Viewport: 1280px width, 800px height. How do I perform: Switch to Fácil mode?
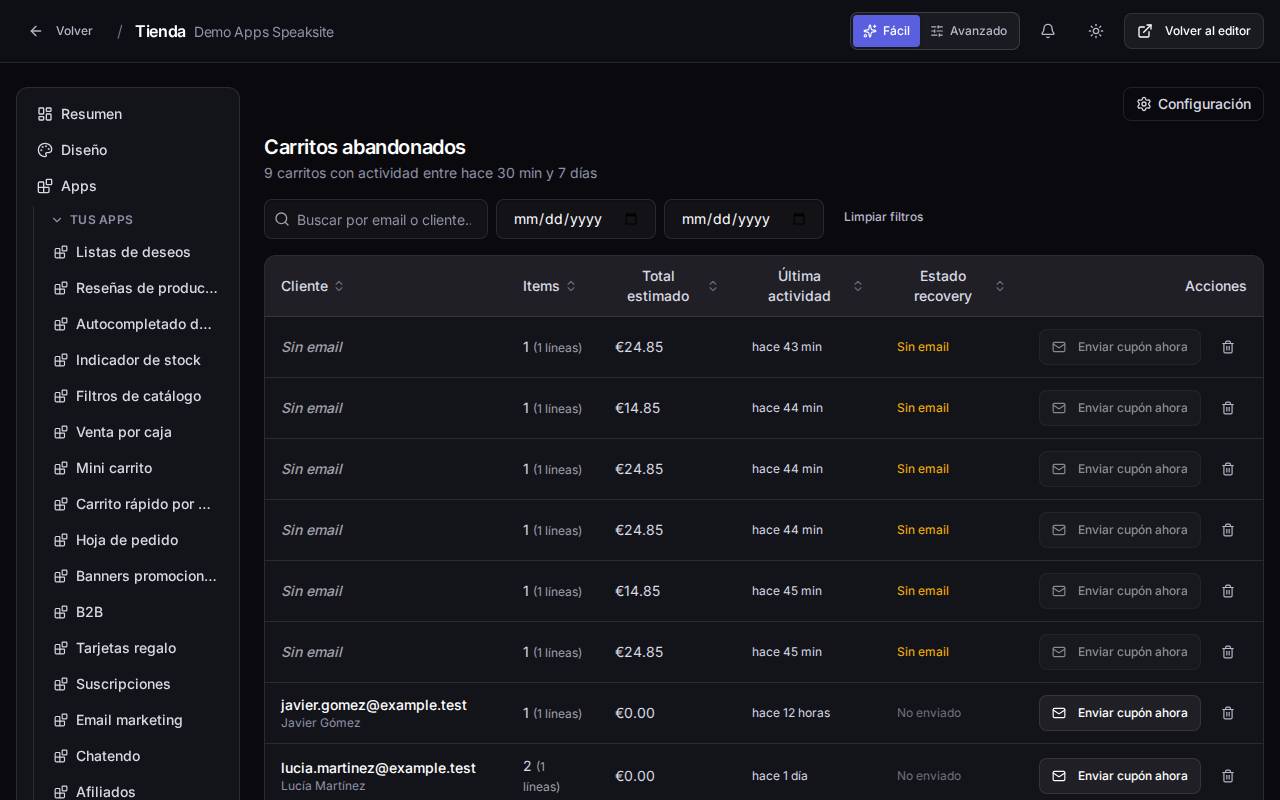tap(886, 31)
